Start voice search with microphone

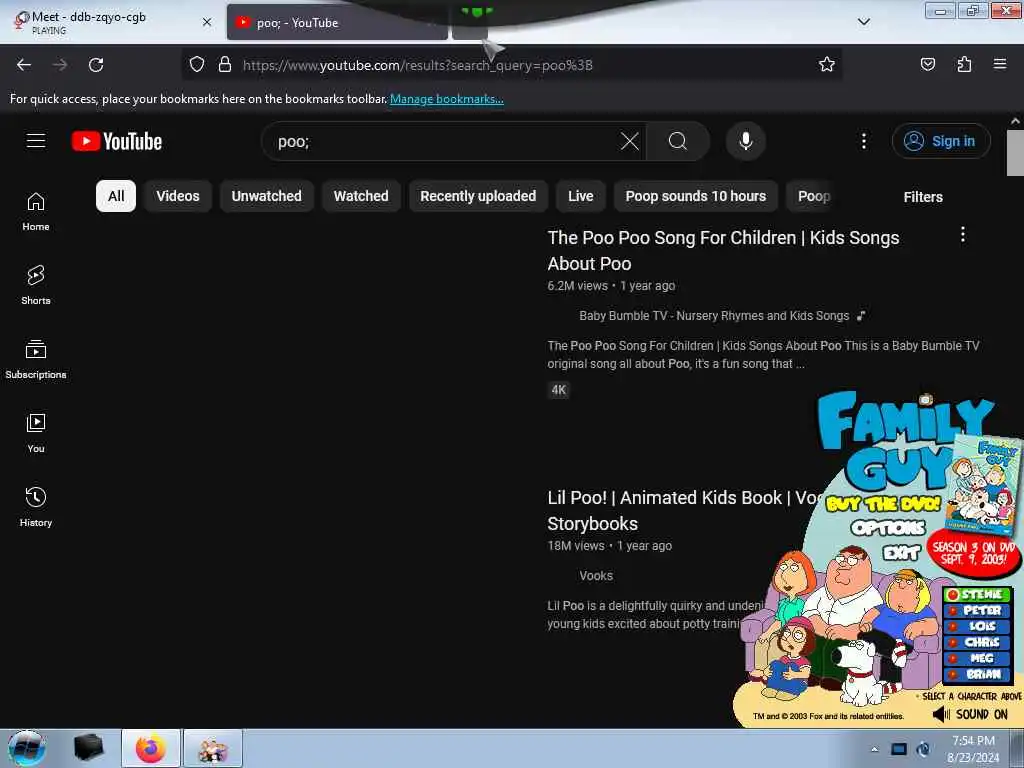(746, 141)
